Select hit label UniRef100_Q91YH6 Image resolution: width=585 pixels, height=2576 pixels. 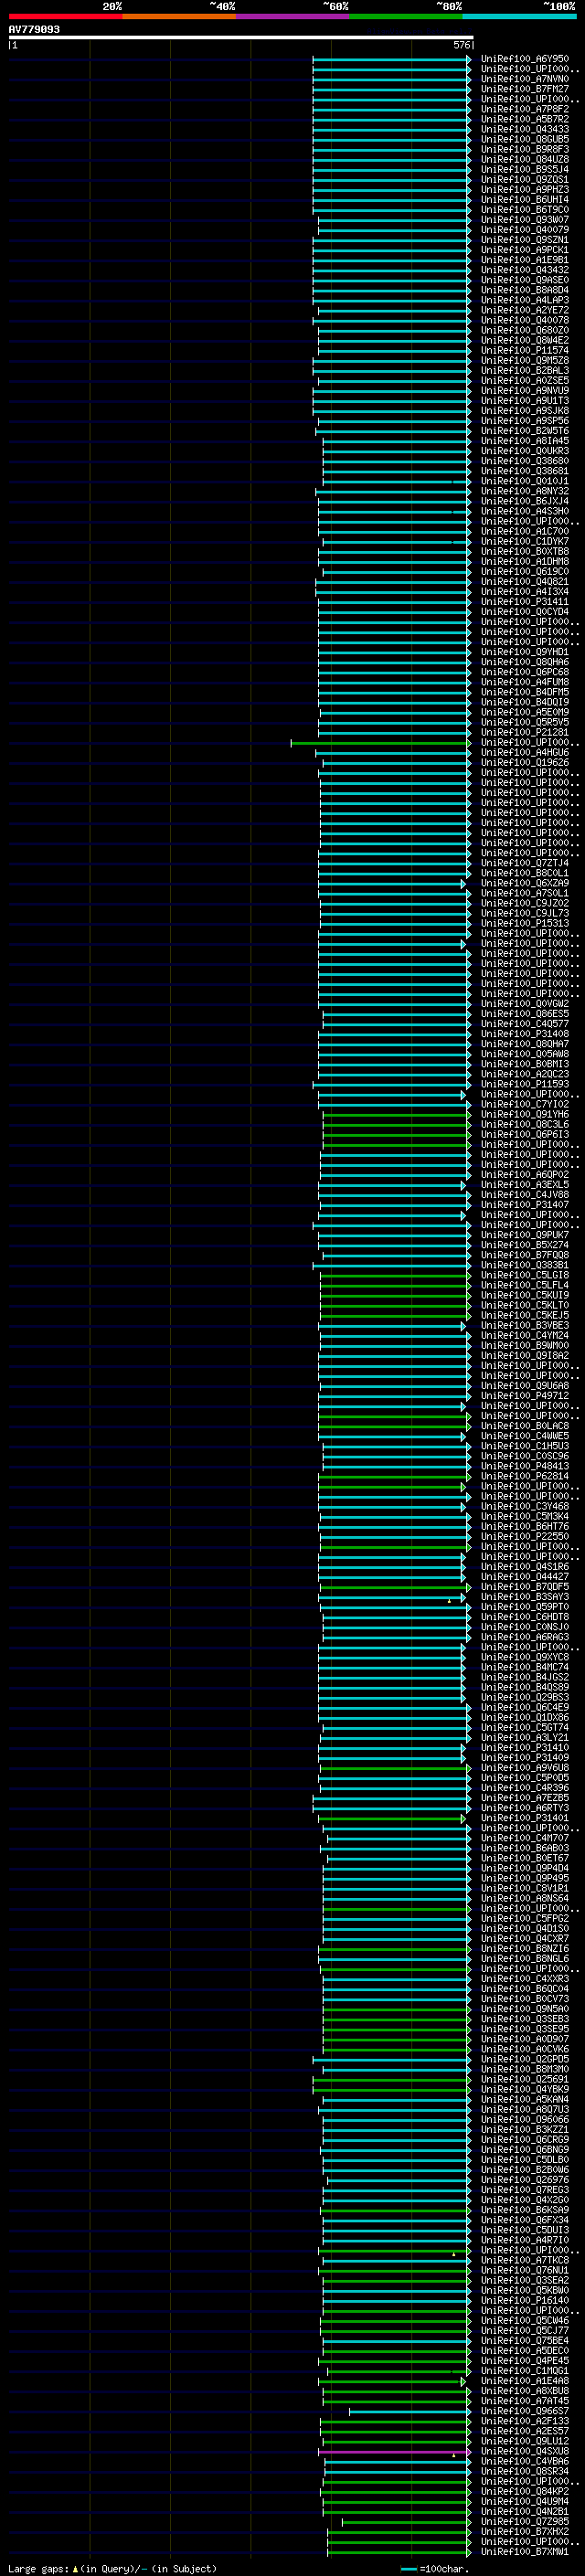(x=525, y=1114)
